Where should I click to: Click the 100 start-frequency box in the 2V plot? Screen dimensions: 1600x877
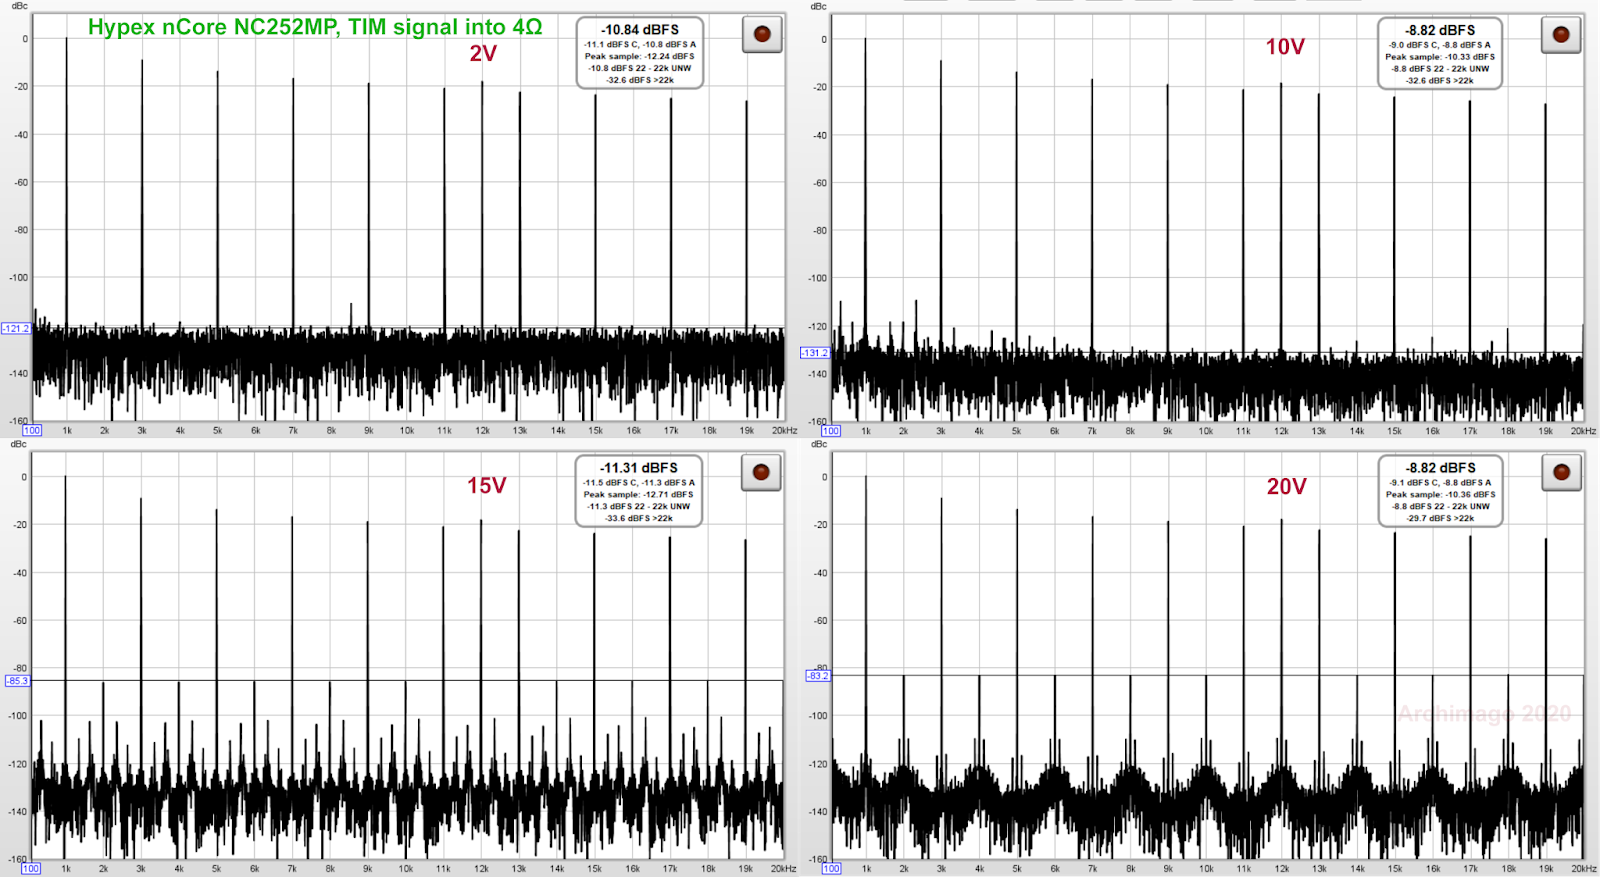click(32, 431)
